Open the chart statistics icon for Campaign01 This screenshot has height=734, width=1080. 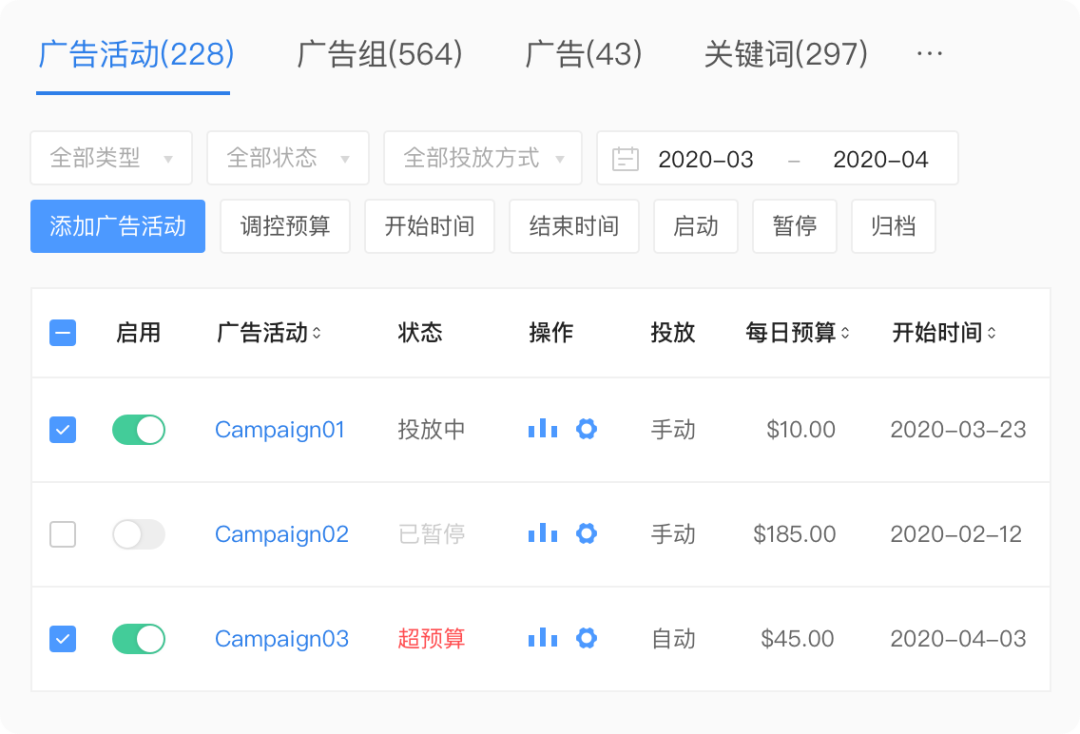pyautogui.click(x=542, y=428)
